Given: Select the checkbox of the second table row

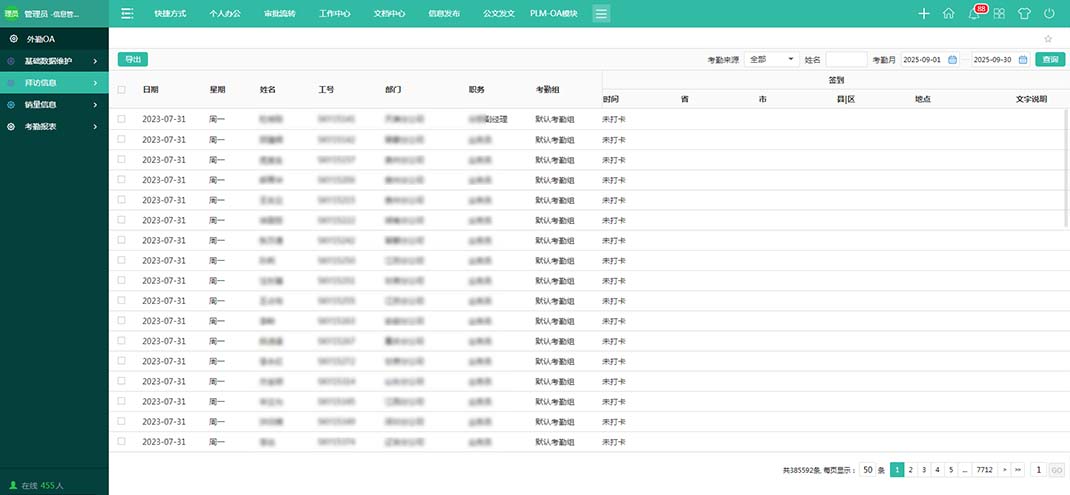Looking at the screenshot, I should click(x=122, y=139).
